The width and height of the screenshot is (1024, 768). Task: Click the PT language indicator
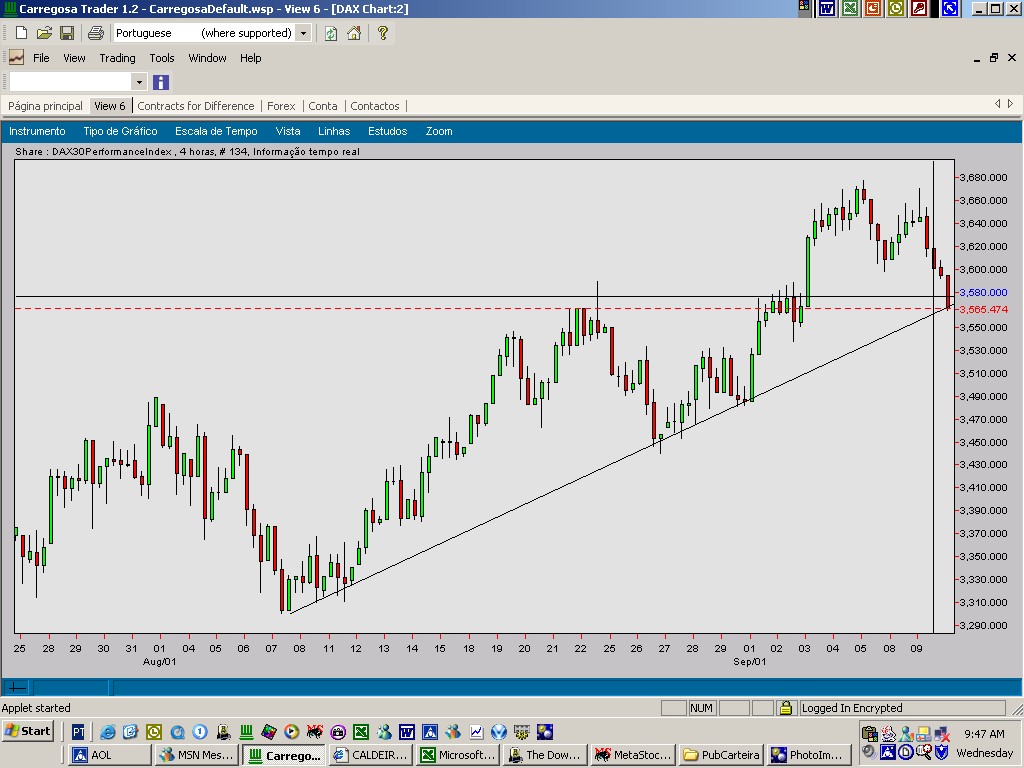[x=78, y=732]
